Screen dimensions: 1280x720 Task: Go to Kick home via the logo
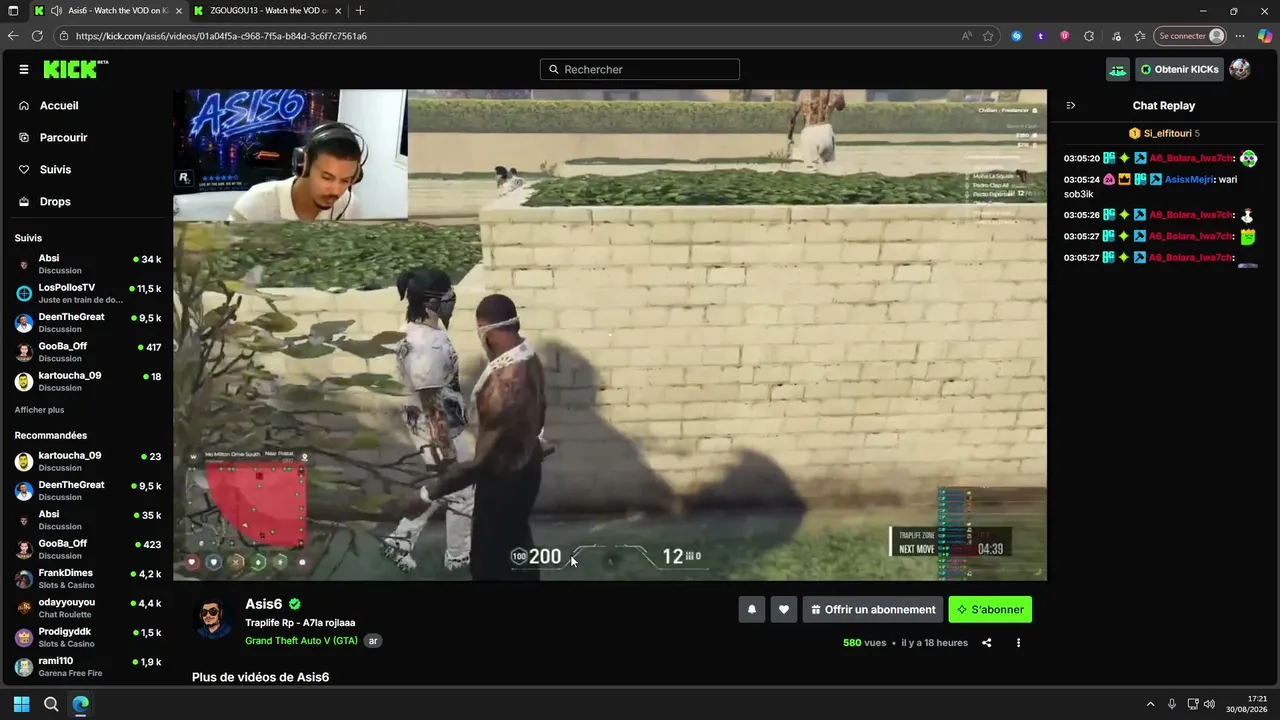pos(75,69)
